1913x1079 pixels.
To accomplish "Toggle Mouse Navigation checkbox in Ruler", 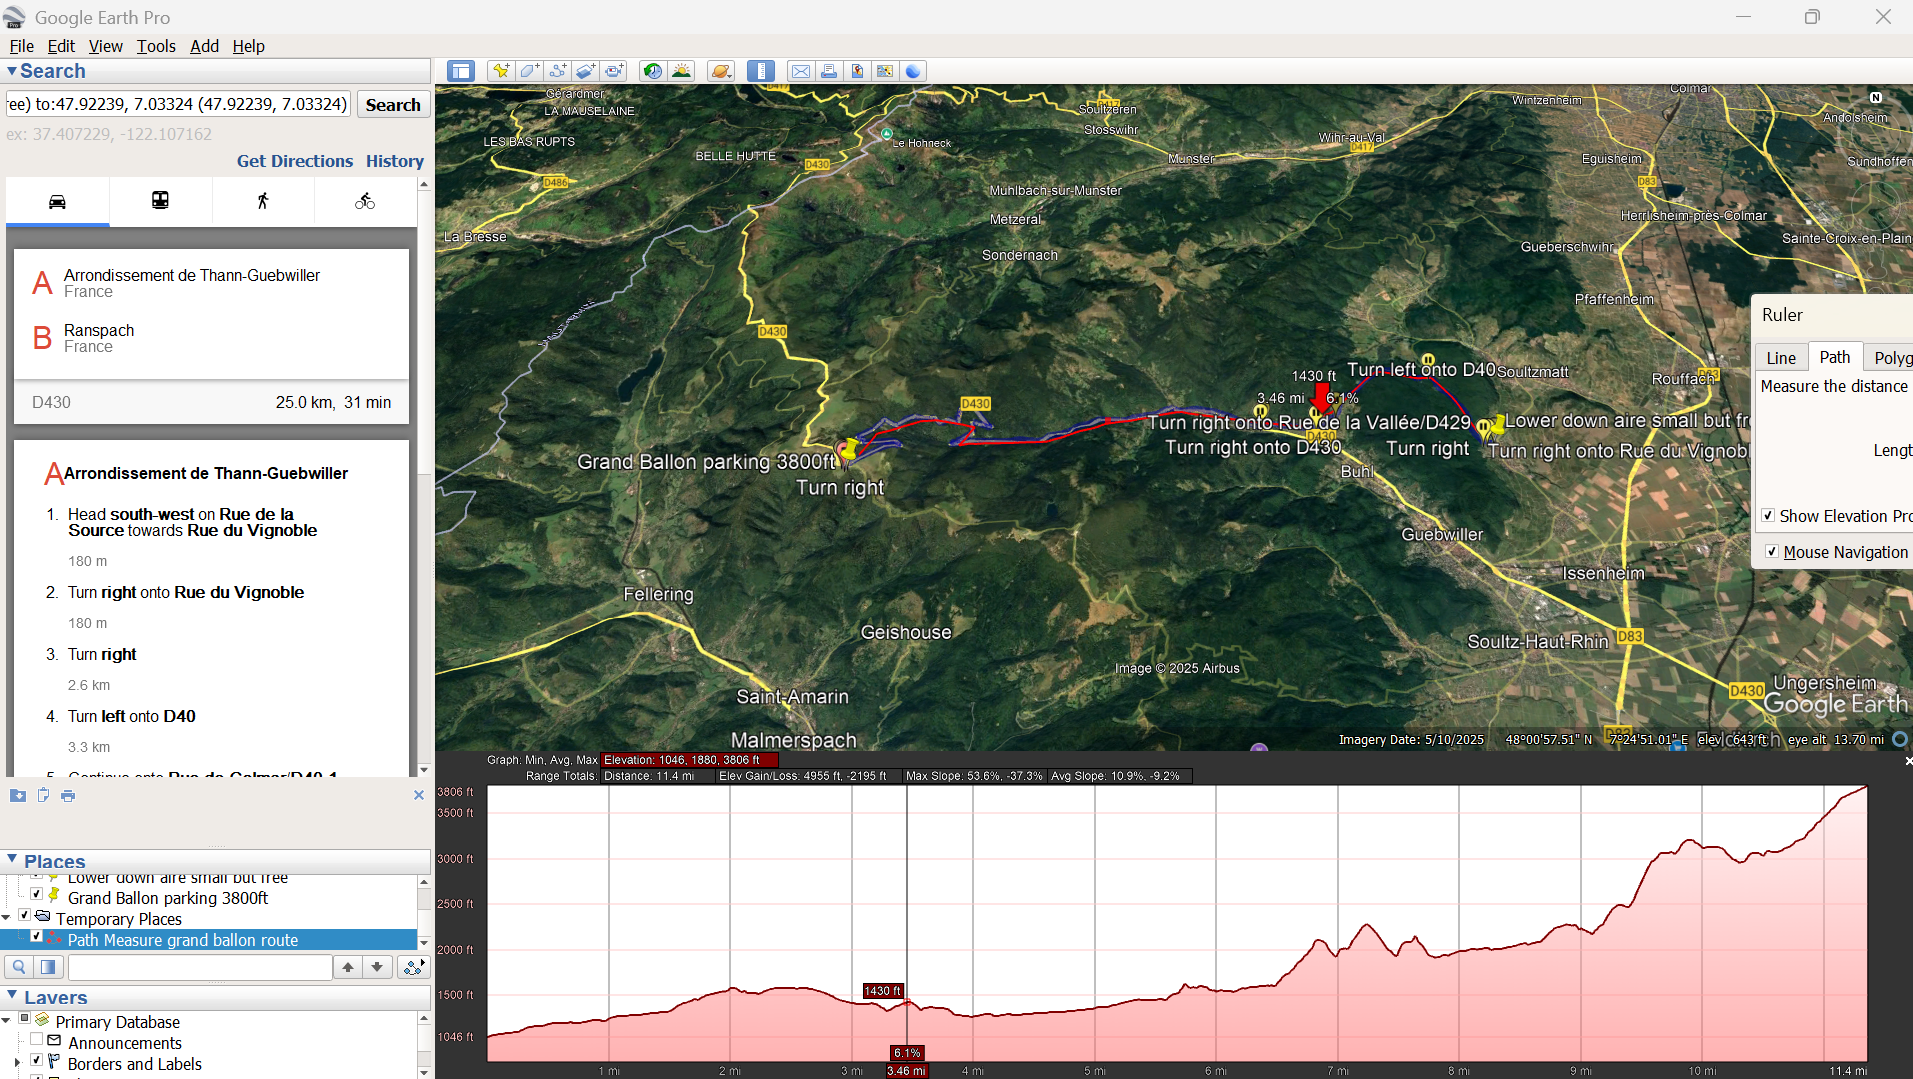I will (x=1771, y=551).
